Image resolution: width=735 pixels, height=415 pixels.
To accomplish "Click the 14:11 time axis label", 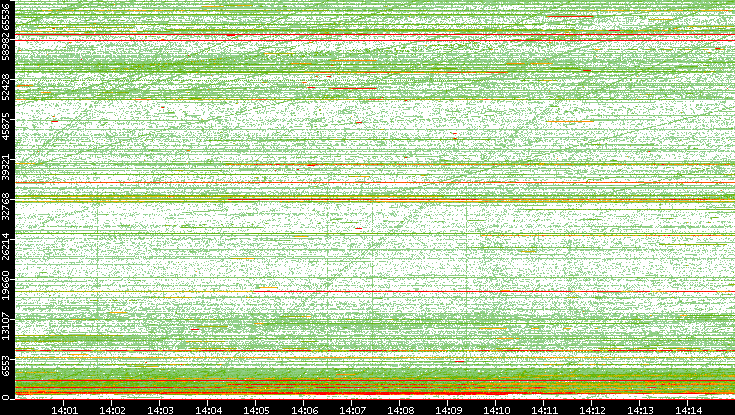I will point(544,410).
